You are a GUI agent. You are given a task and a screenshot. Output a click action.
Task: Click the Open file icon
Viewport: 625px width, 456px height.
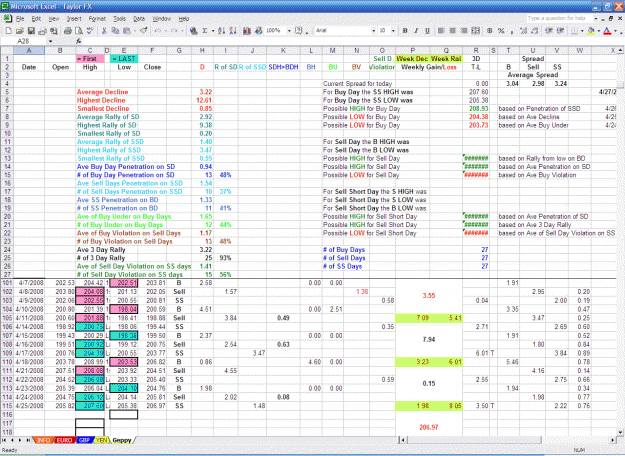pos(20,31)
